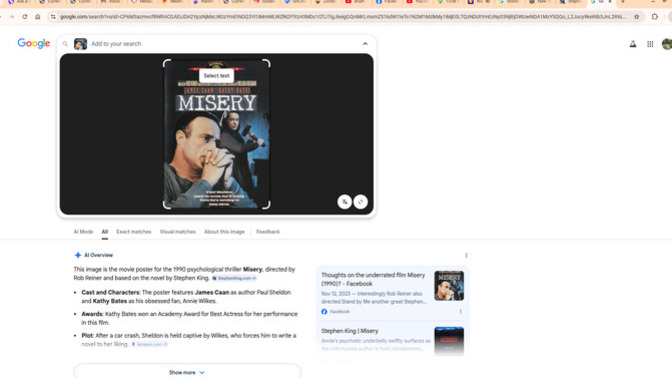
Task: Open the Google apps grid
Action: pyautogui.click(x=650, y=44)
